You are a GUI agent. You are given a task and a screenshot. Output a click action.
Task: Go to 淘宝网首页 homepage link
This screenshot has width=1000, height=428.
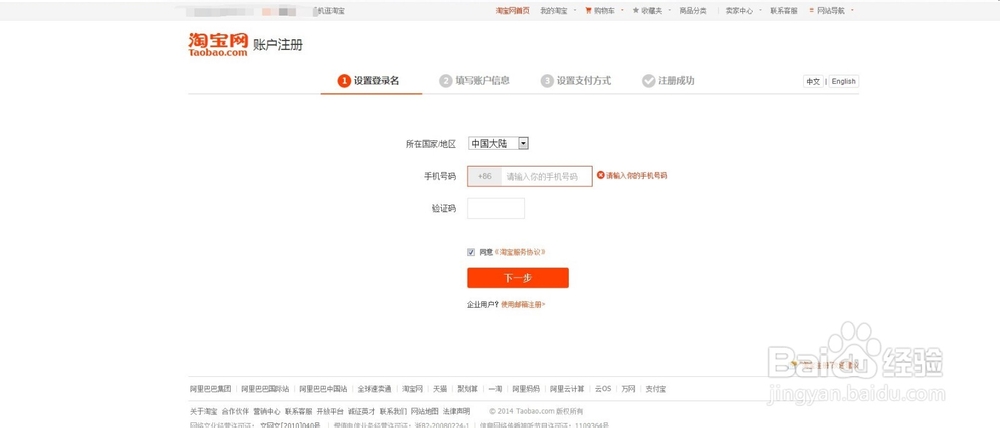click(x=513, y=11)
